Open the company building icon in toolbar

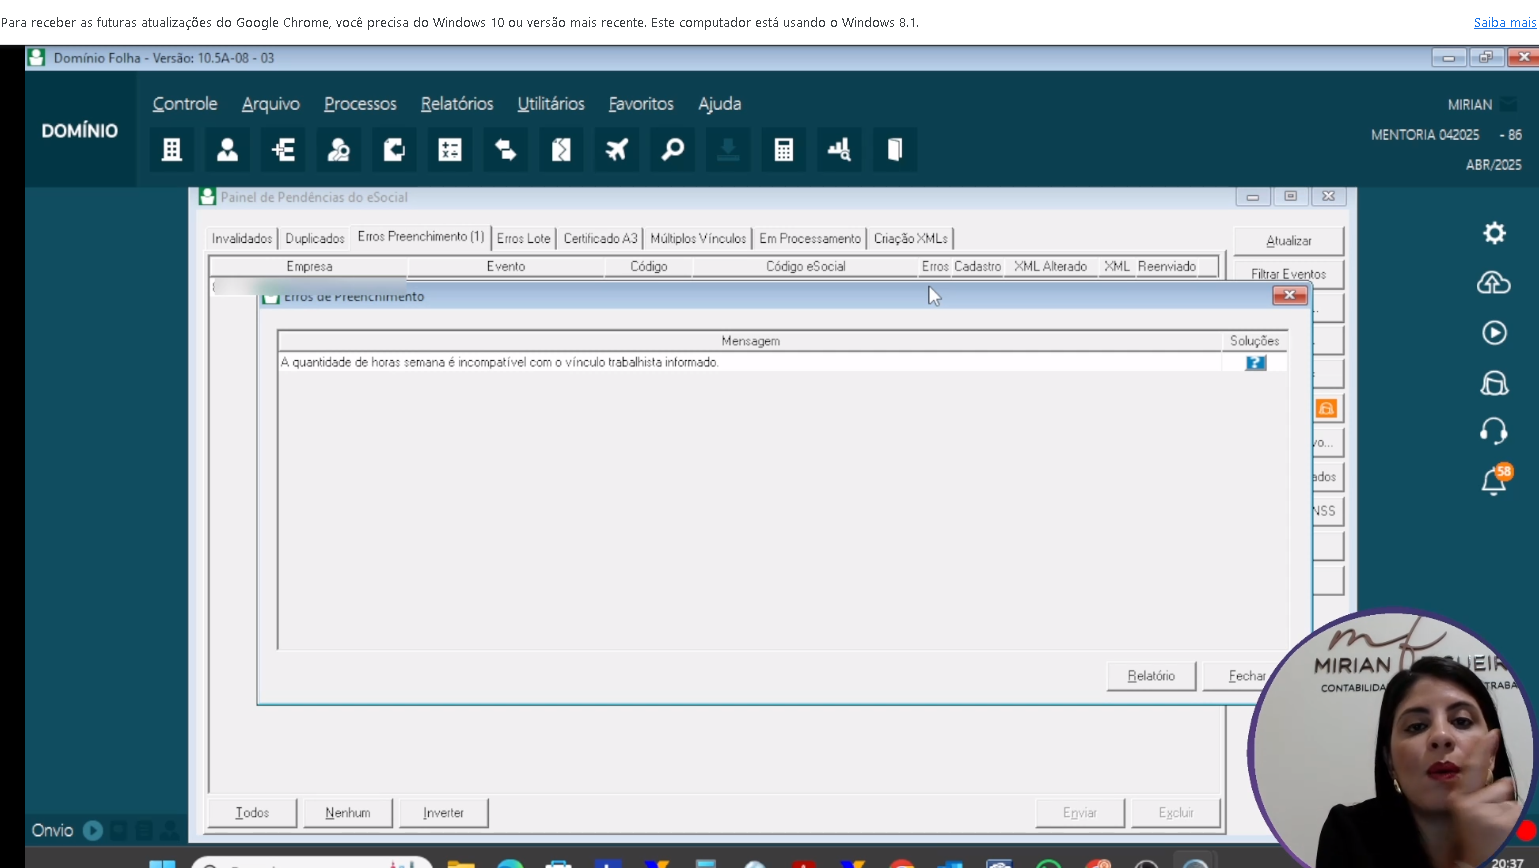coord(172,150)
